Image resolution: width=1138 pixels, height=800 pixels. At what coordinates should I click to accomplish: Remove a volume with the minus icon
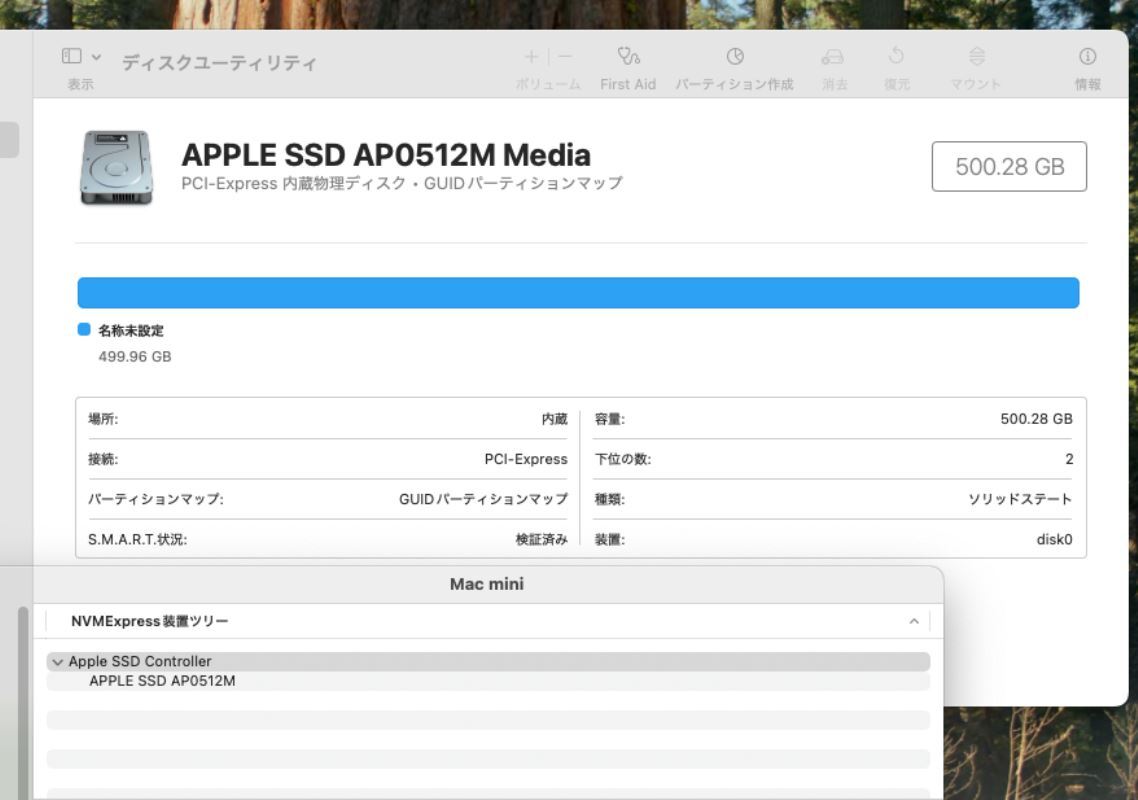pyautogui.click(x=565, y=56)
